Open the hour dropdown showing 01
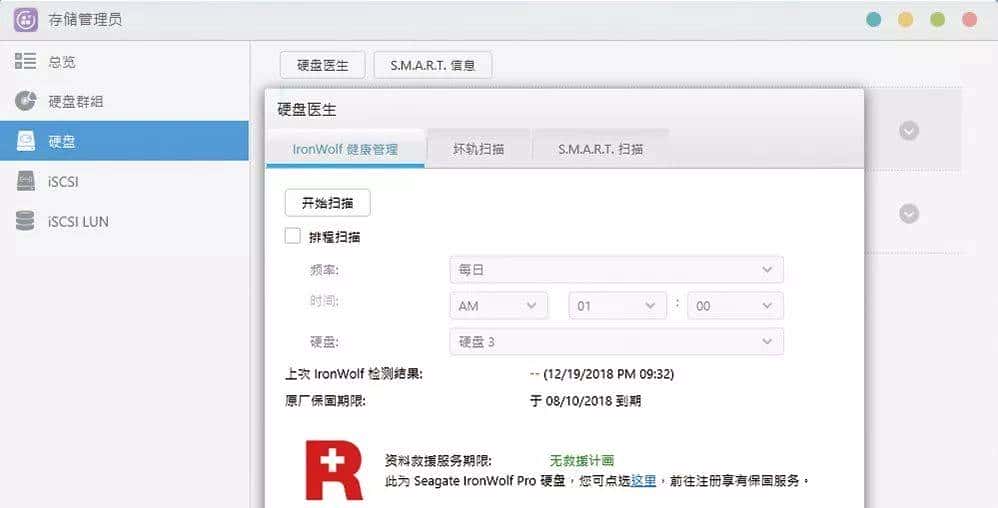The height and width of the screenshot is (508, 998). [x=617, y=306]
